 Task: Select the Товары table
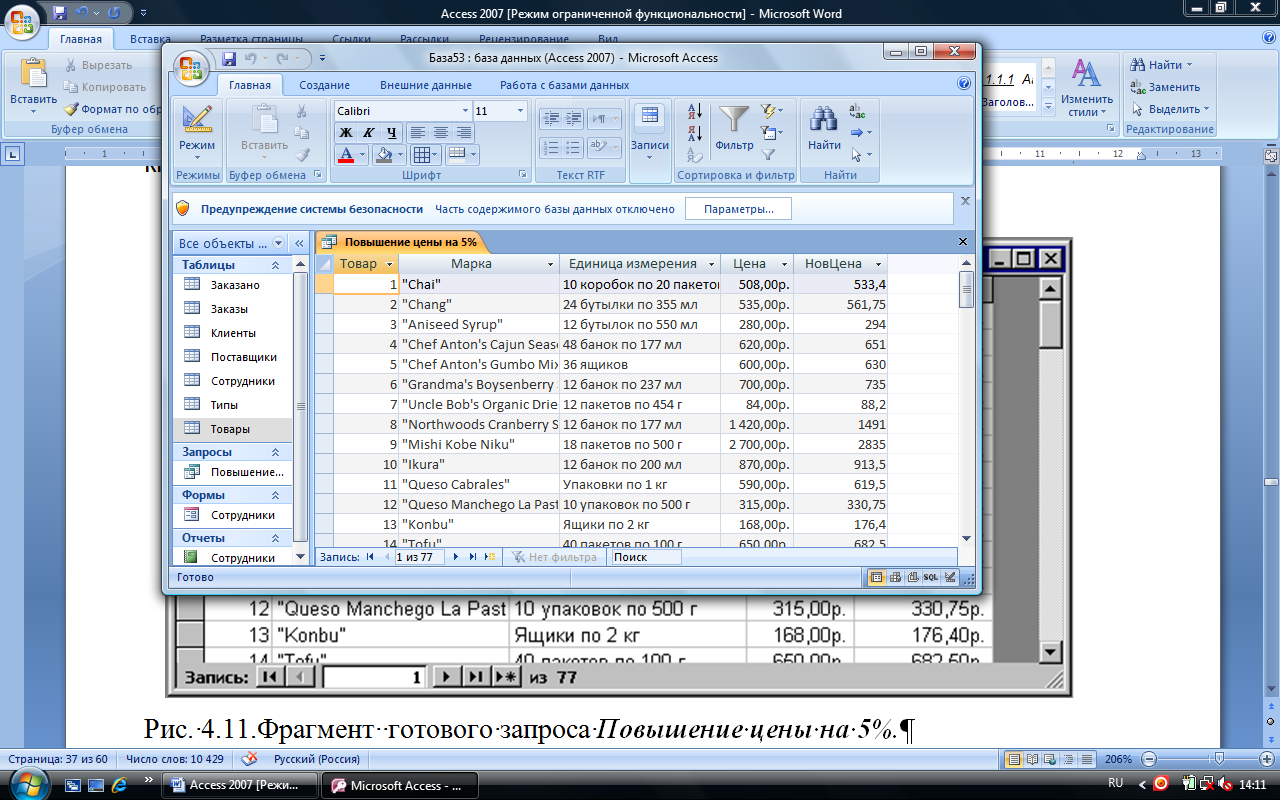(233, 429)
